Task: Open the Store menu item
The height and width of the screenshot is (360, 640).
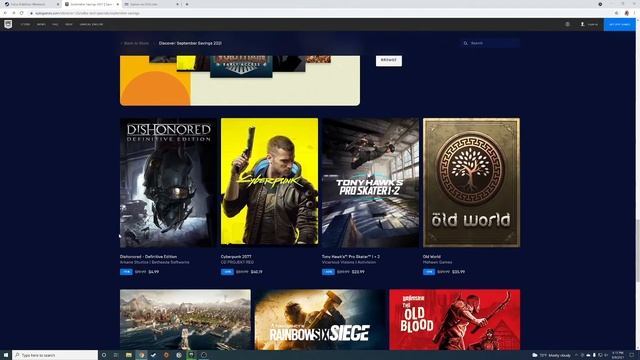Action: pyautogui.click(x=25, y=24)
